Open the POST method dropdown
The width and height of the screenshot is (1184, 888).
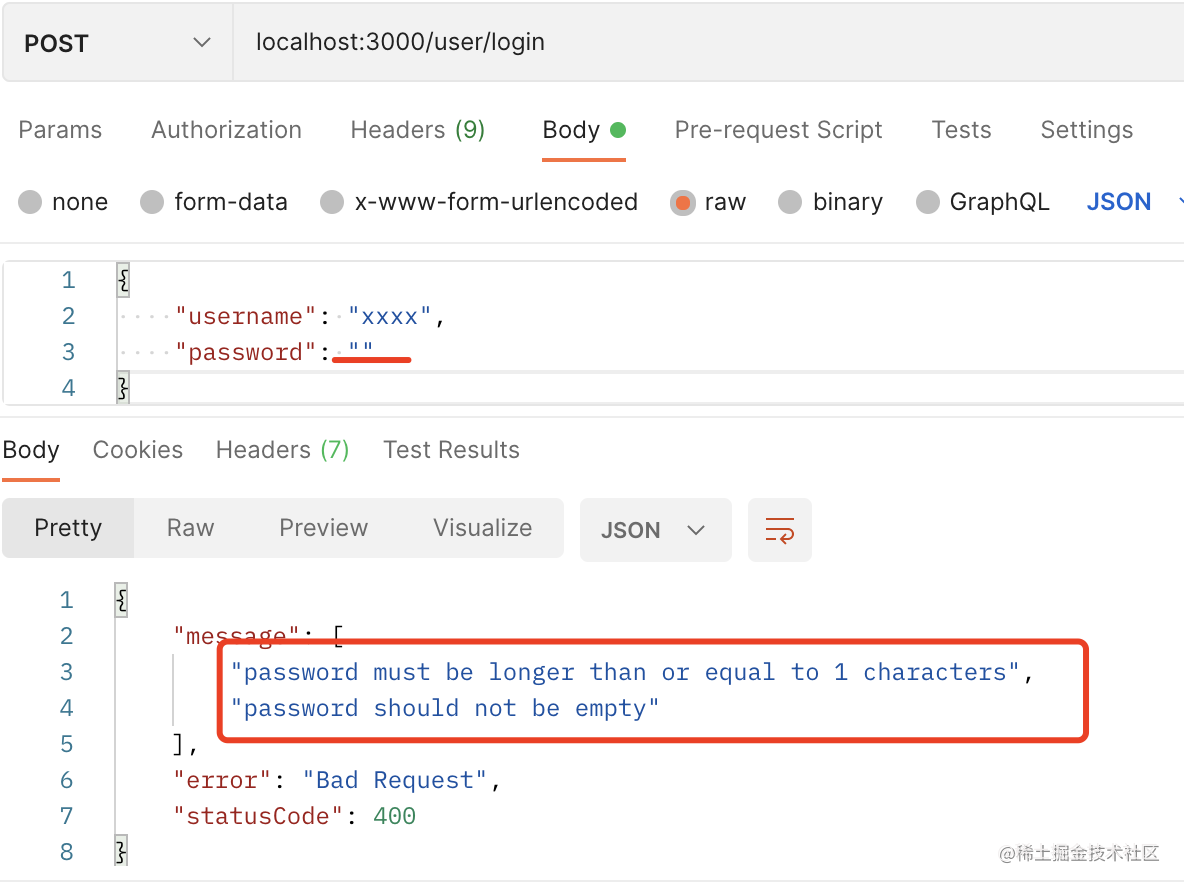tap(117, 43)
